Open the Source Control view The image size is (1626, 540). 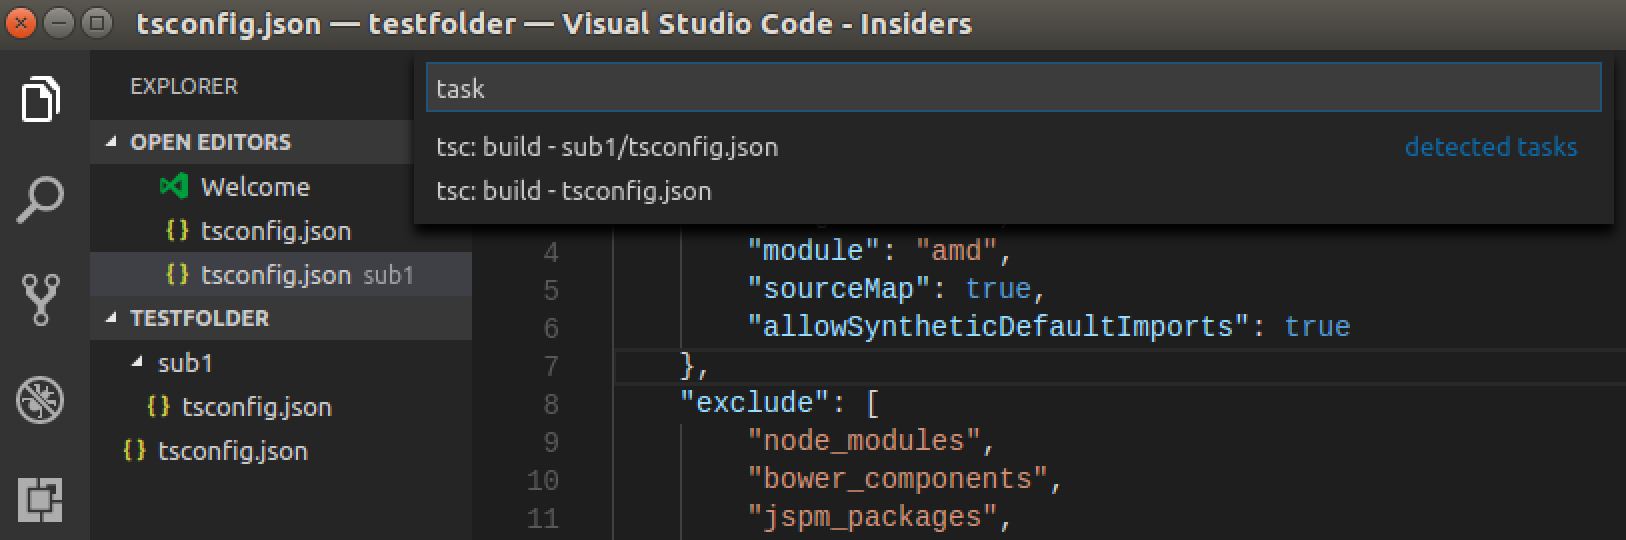pos(40,299)
